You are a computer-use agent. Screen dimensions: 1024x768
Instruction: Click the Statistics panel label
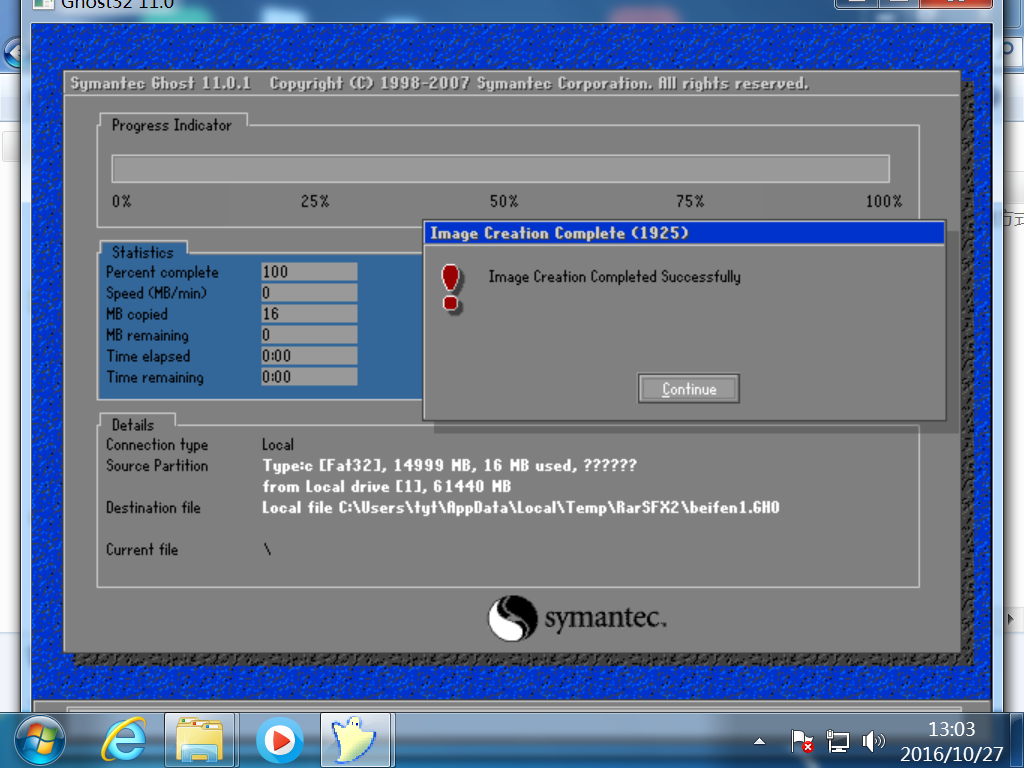point(142,252)
